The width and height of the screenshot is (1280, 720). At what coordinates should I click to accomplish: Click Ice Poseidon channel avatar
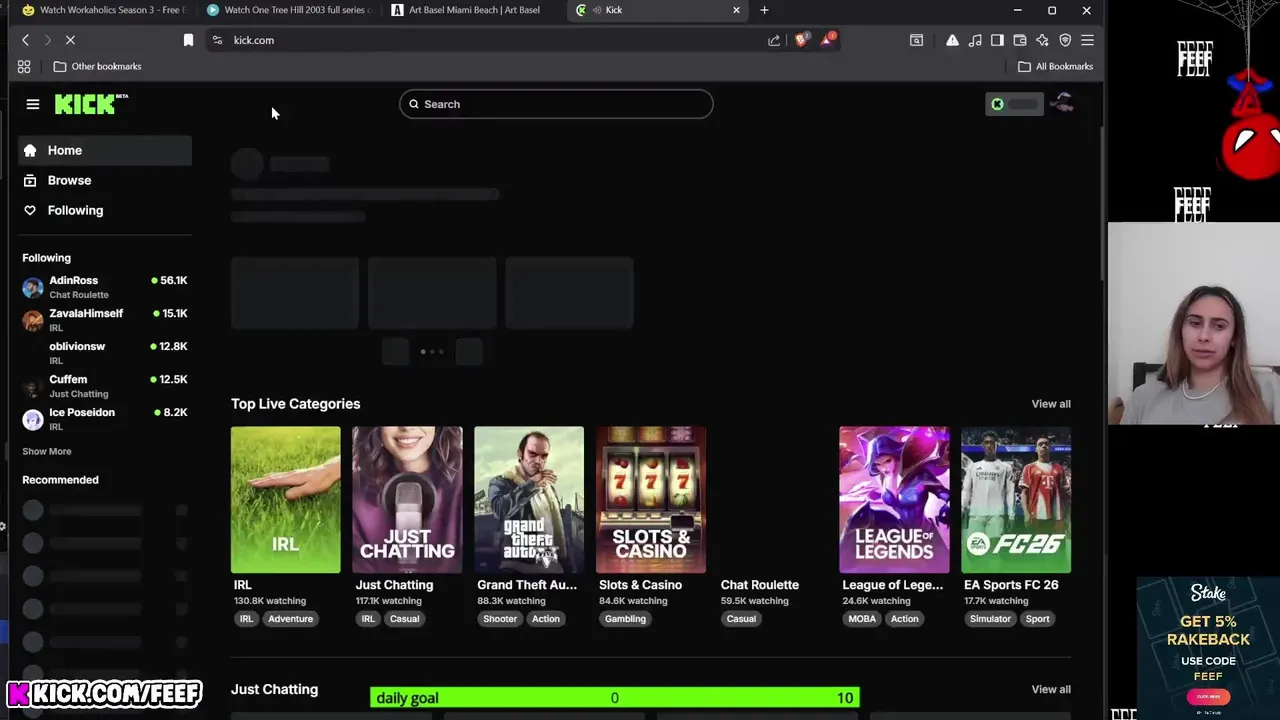click(33, 420)
